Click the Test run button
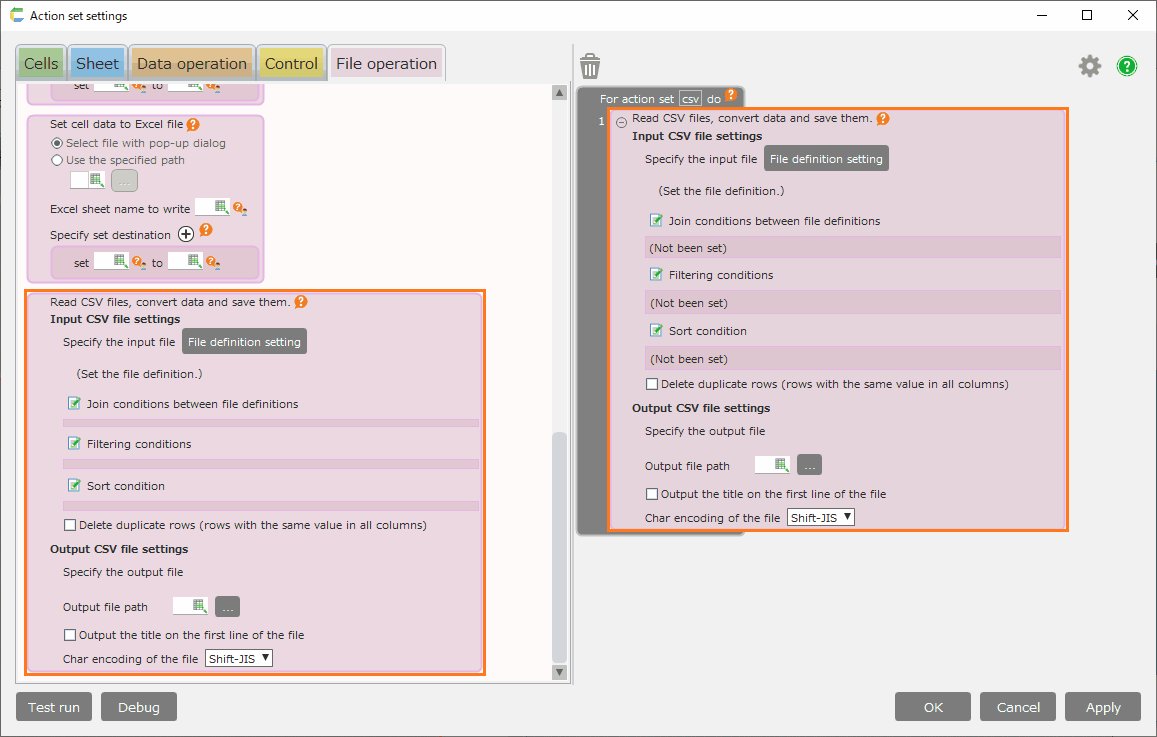1157x737 pixels. pyautogui.click(x=54, y=707)
